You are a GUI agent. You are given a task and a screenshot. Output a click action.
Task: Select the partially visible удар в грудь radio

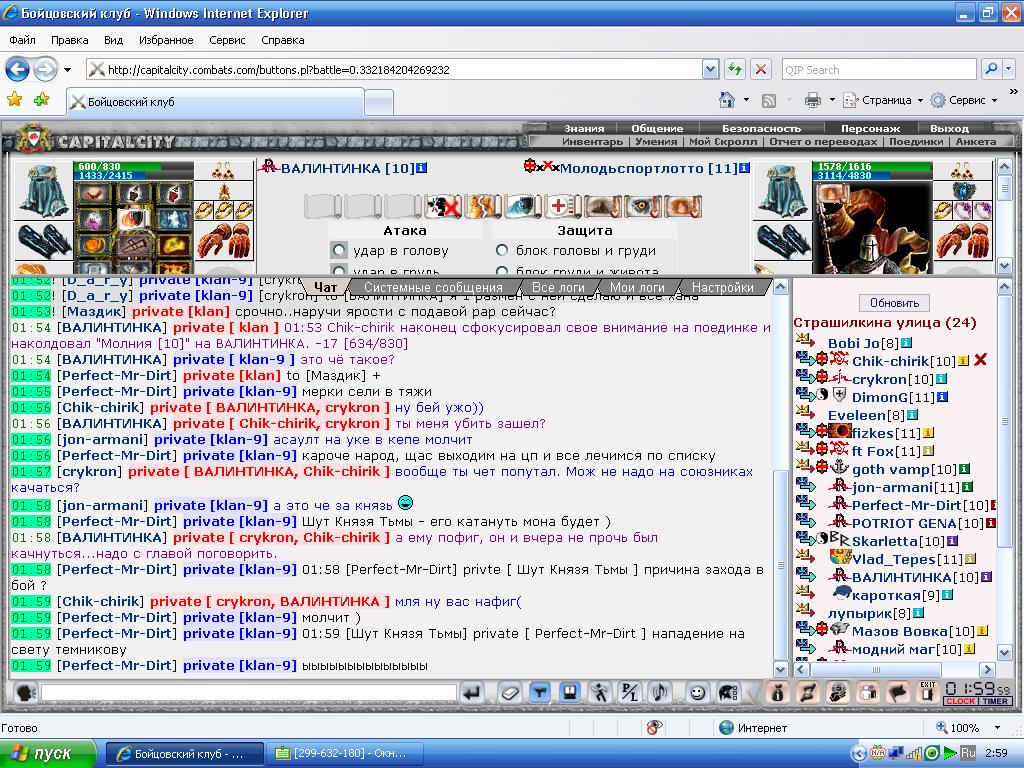[x=339, y=270]
